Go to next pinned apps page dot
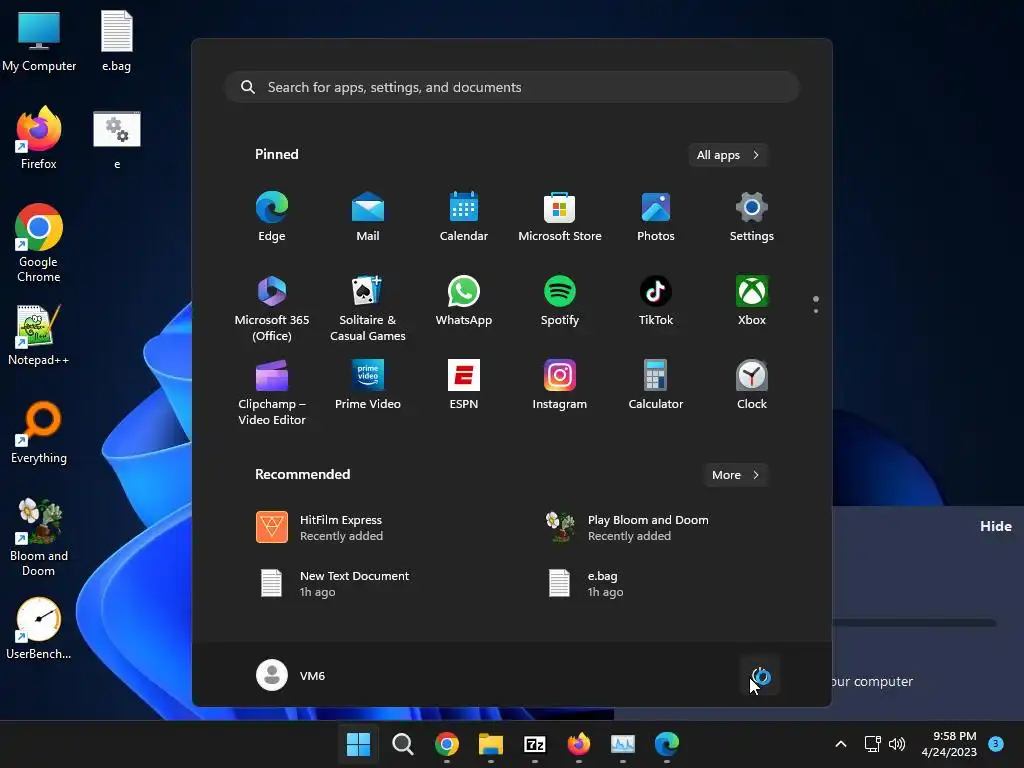Image resolution: width=1024 pixels, height=768 pixels. click(816, 311)
